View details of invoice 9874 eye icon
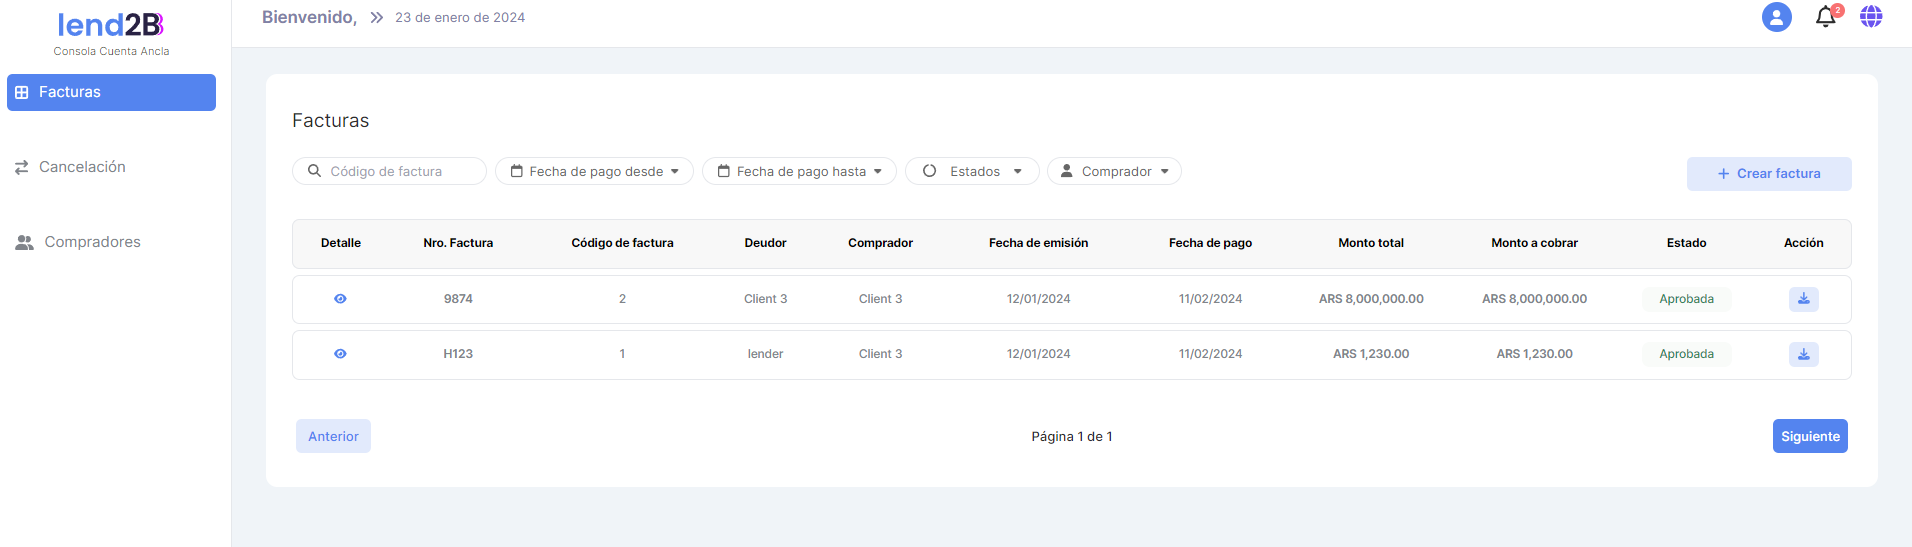The height and width of the screenshot is (547, 1912). pos(340,299)
